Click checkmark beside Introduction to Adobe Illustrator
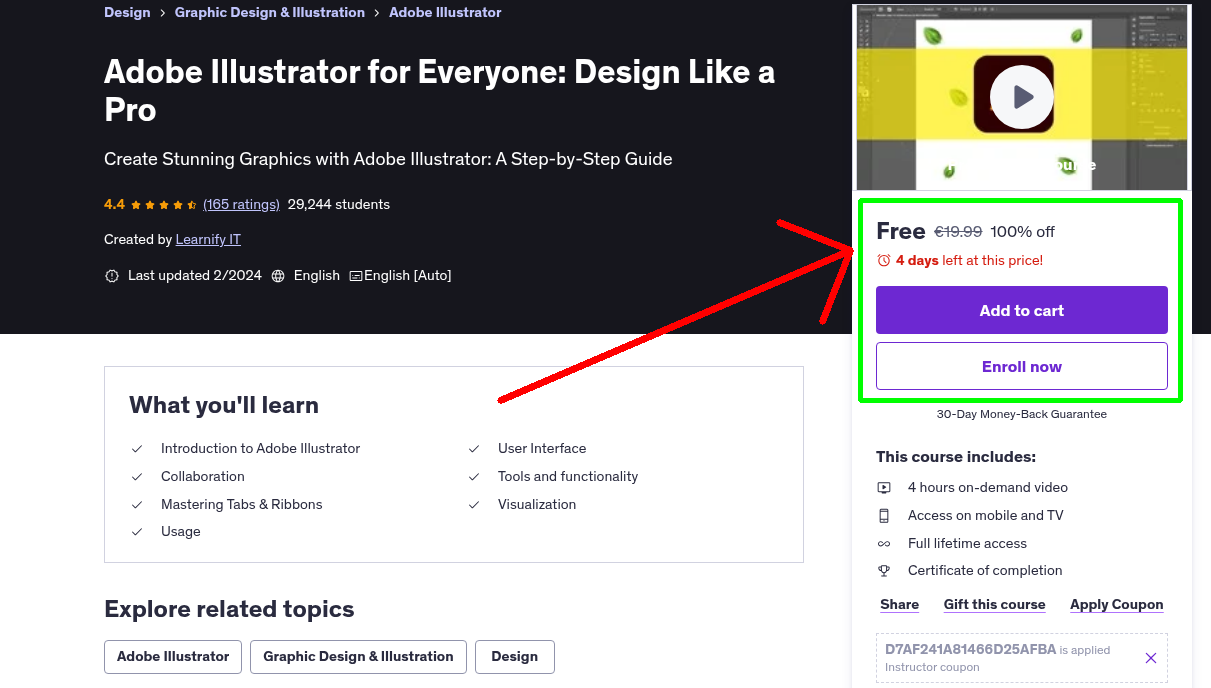This screenshot has width=1211, height=688. 137,449
